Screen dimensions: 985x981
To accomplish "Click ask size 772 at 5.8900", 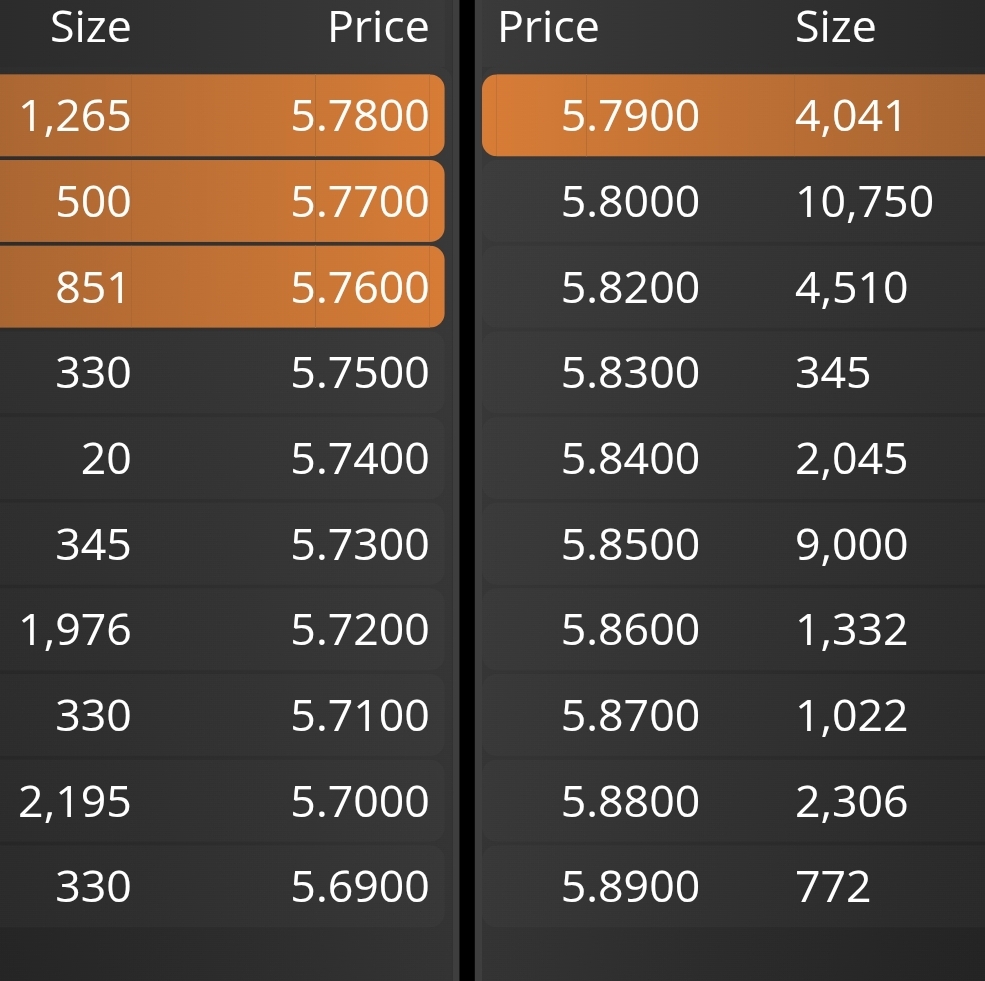I will point(833,887).
